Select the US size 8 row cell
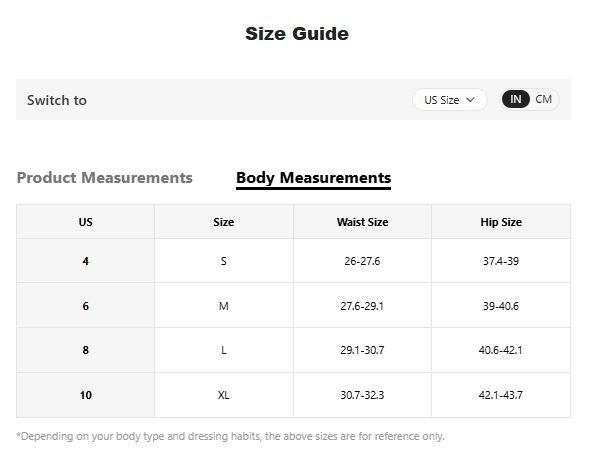 coord(85,350)
